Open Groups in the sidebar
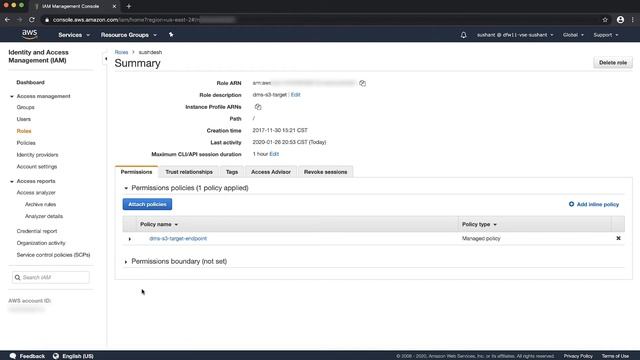640x360 pixels. click(25, 107)
